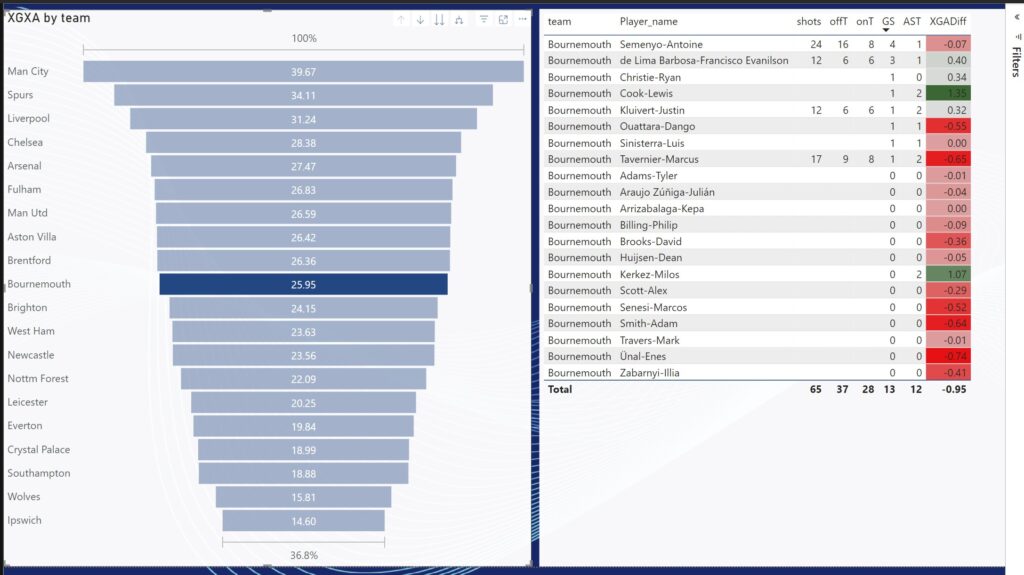Click the Ipswich axis label
The height and width of the screenshot is (575, 1024).
pyautogui.click(x=24, y=520)
